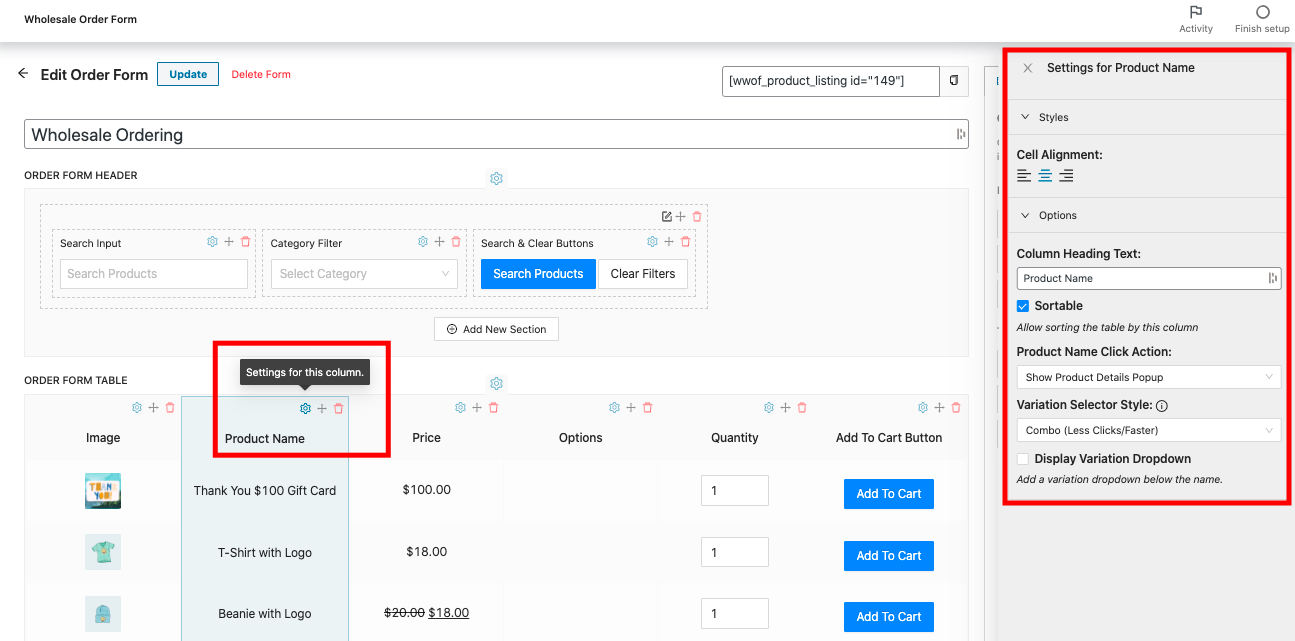1295x641 pixels.
Task: Click the back arrow beside Edit Order Form
Action: [23, 74]
